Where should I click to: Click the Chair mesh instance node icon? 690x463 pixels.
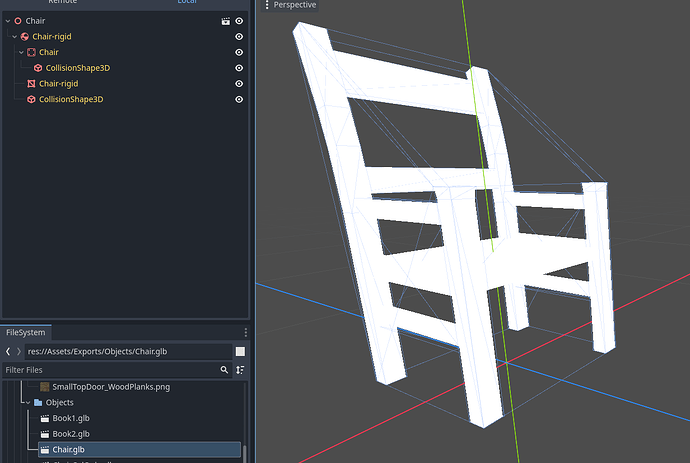click(31, 52)
